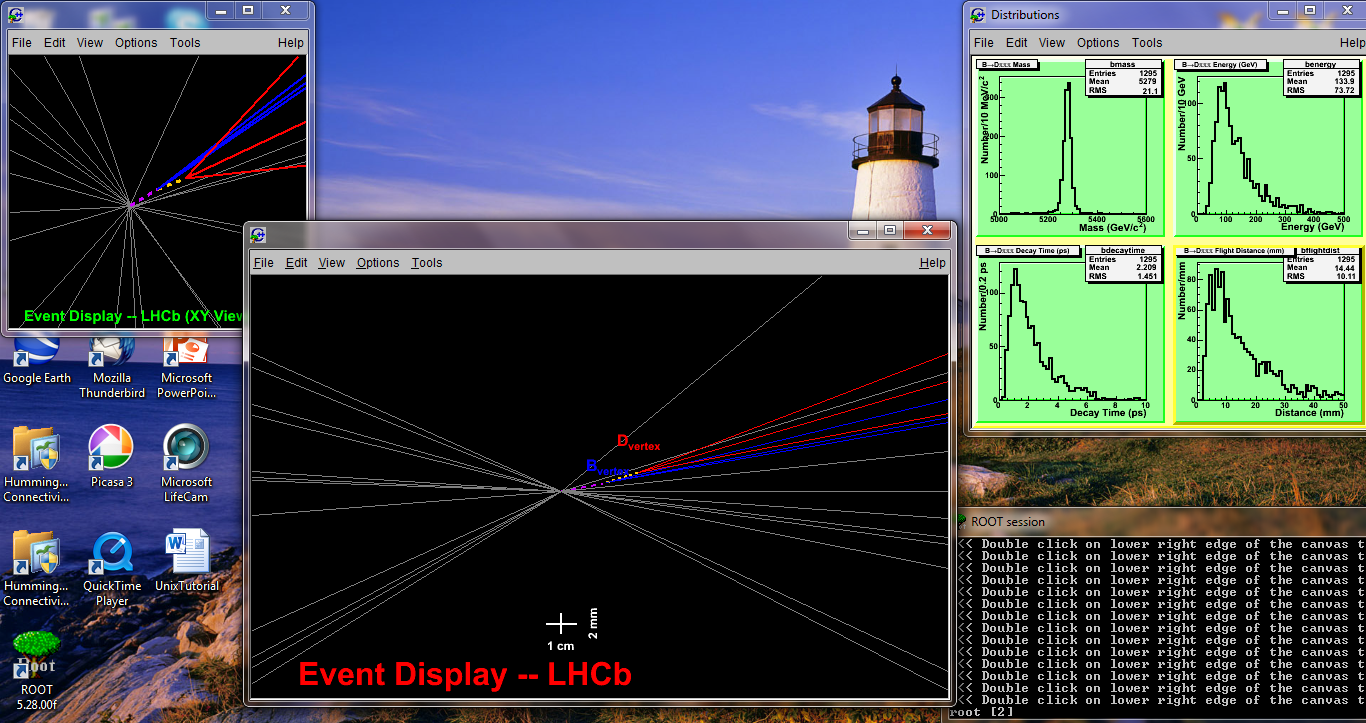Viewport: 1366px width, 723px height.
Task: Open Help menu in the Distributions window
Action: (1352, 43)
